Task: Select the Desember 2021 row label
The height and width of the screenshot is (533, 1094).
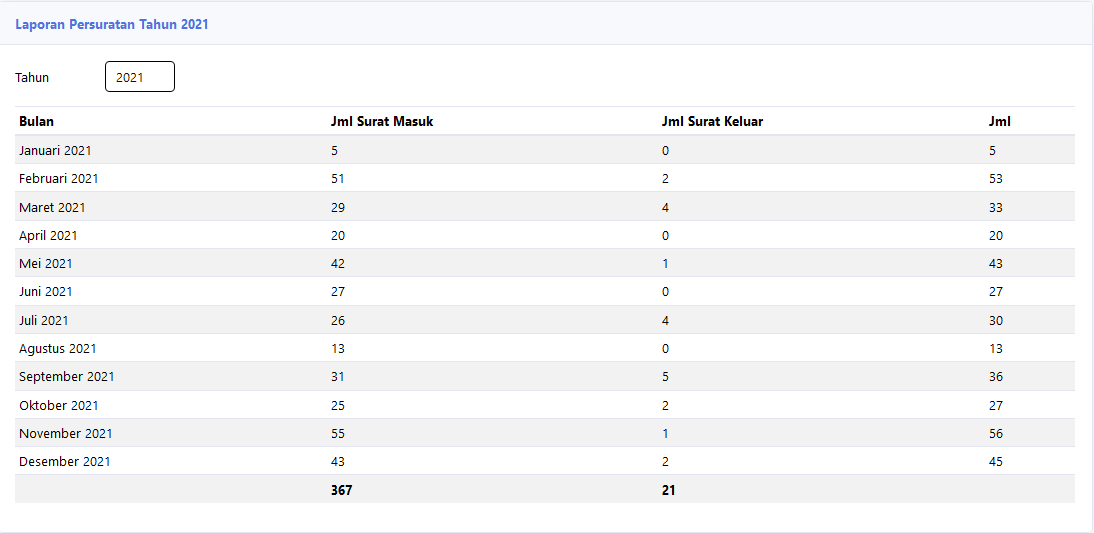Action: 64,462
